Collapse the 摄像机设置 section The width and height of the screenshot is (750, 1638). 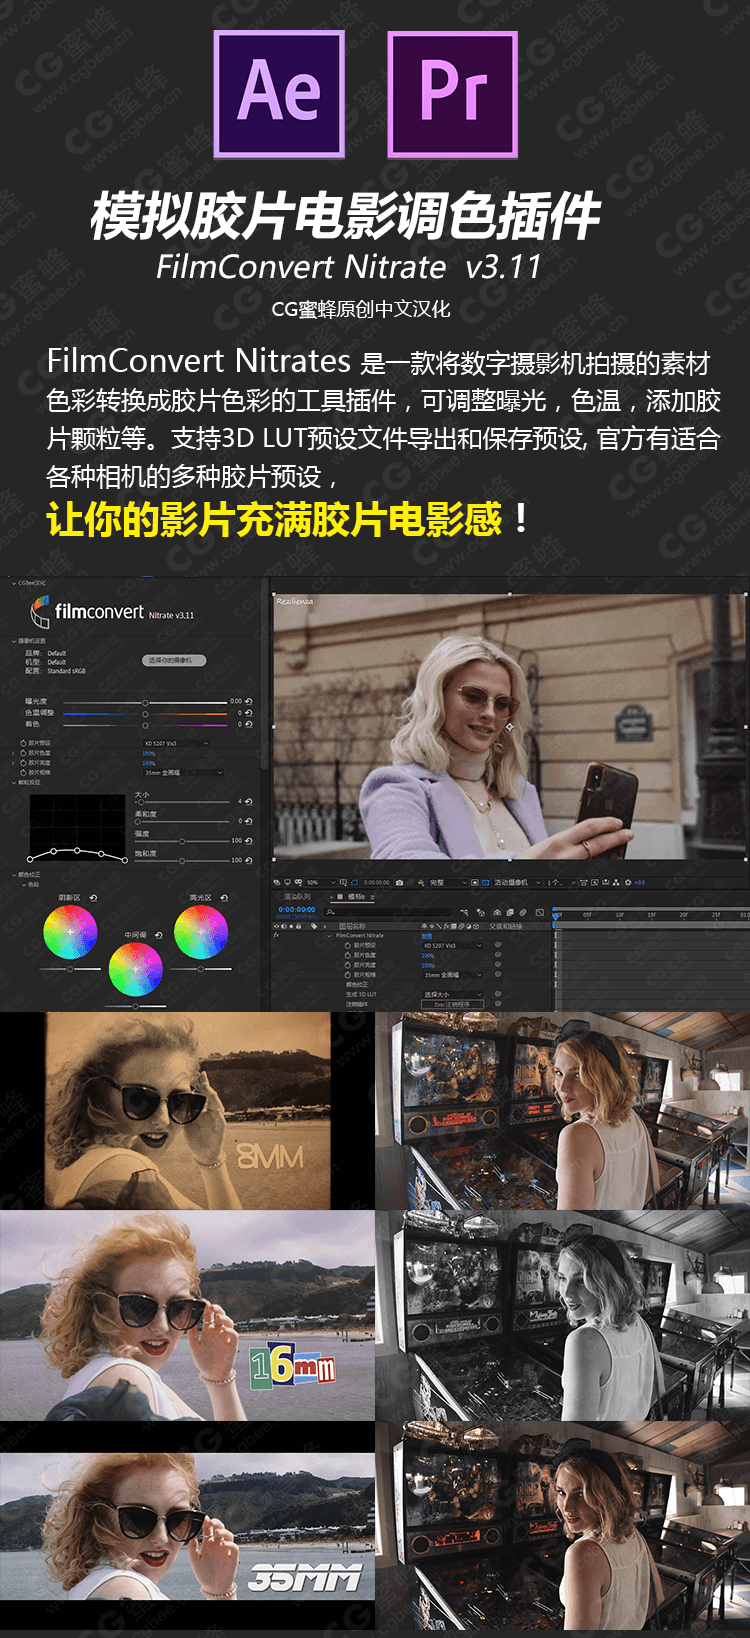[x=14, y=641]
